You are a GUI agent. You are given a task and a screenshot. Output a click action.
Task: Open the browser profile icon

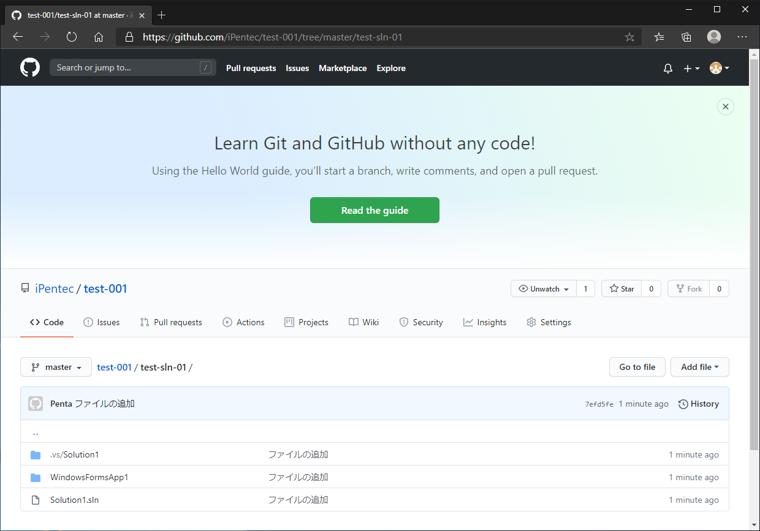pos(713,36)
